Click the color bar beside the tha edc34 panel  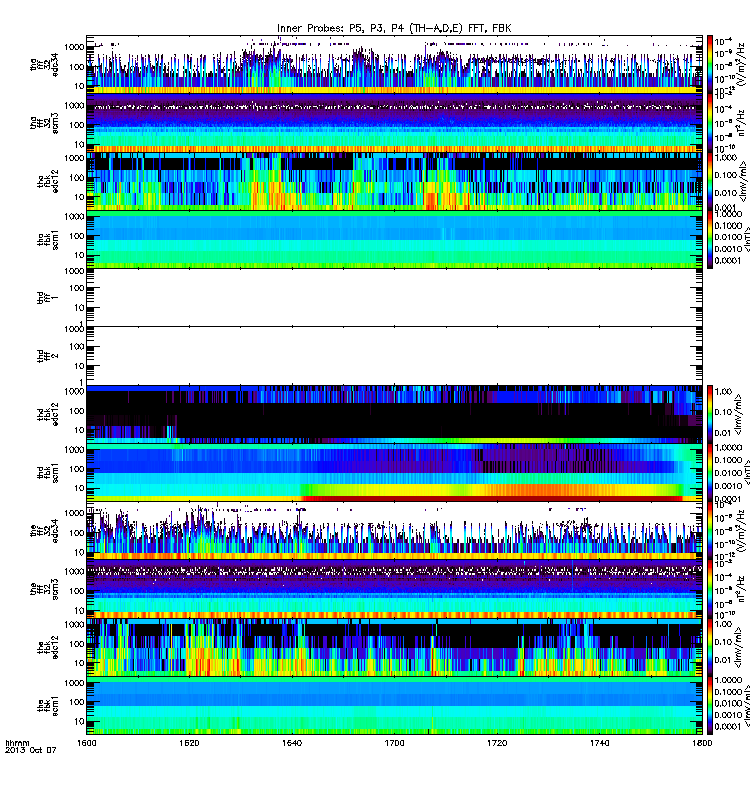(x=710, y=64)
